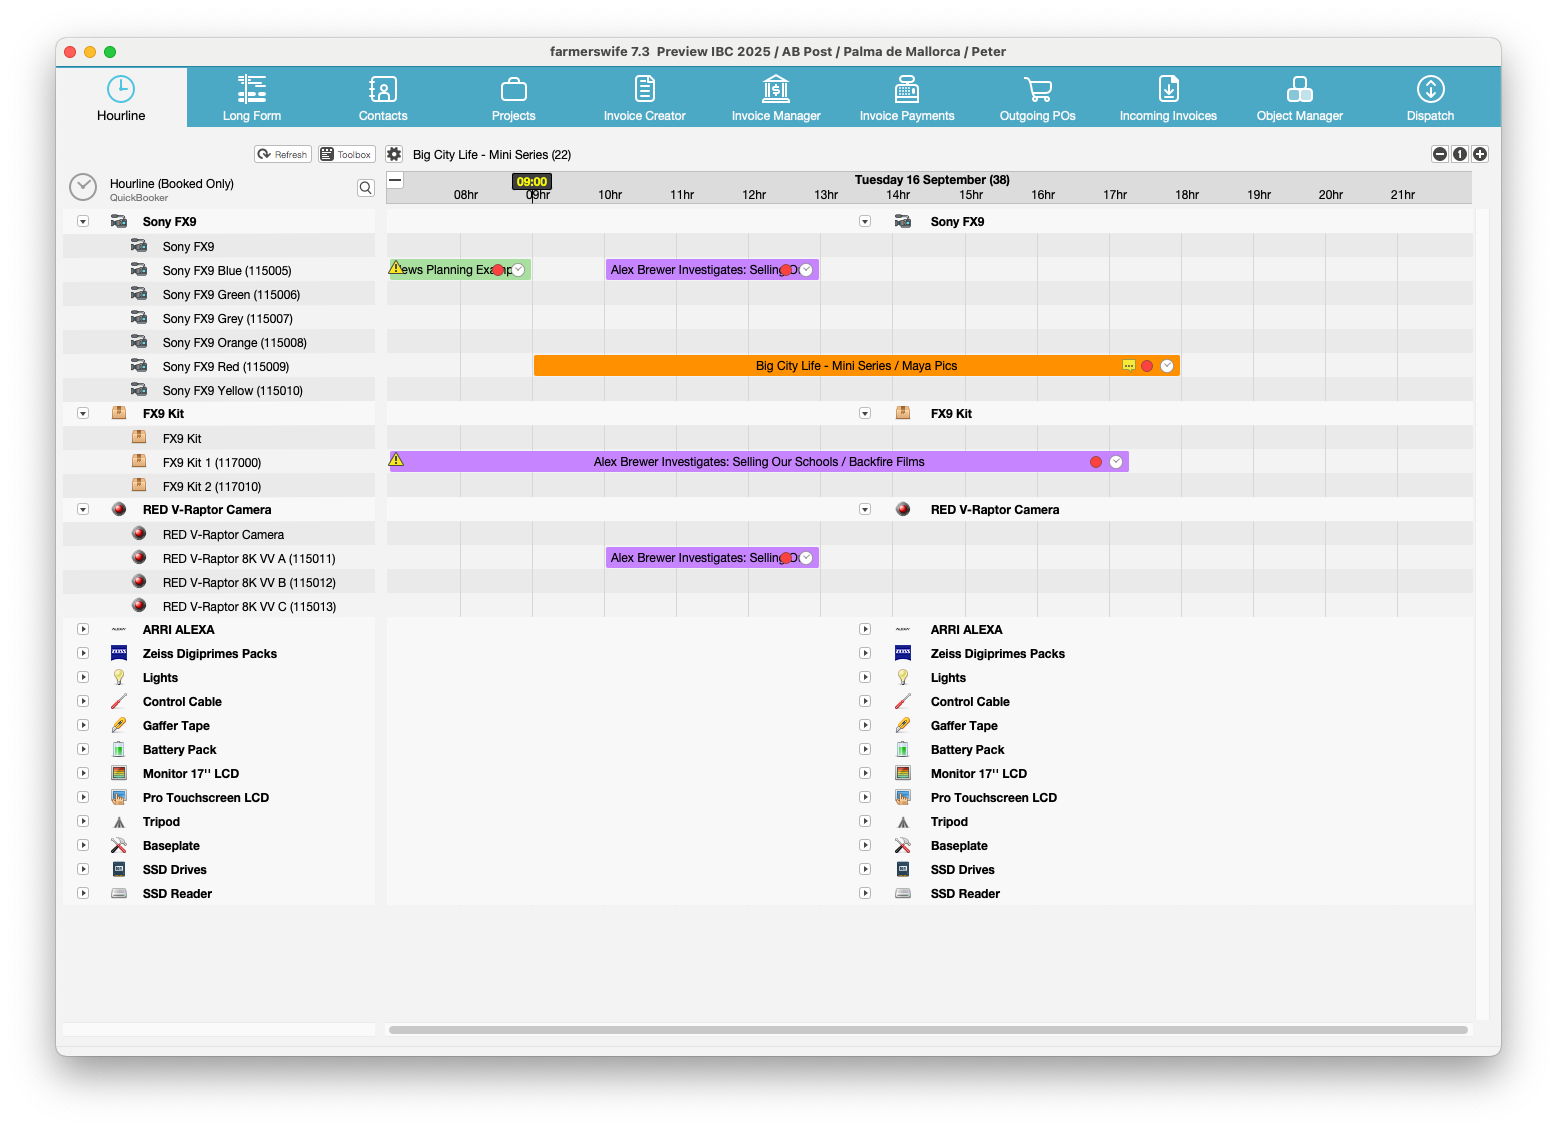Click red status dot on FX9 Kit 1 booking
This screenshot has width=1557, height=1130.
pos(1096,462)
